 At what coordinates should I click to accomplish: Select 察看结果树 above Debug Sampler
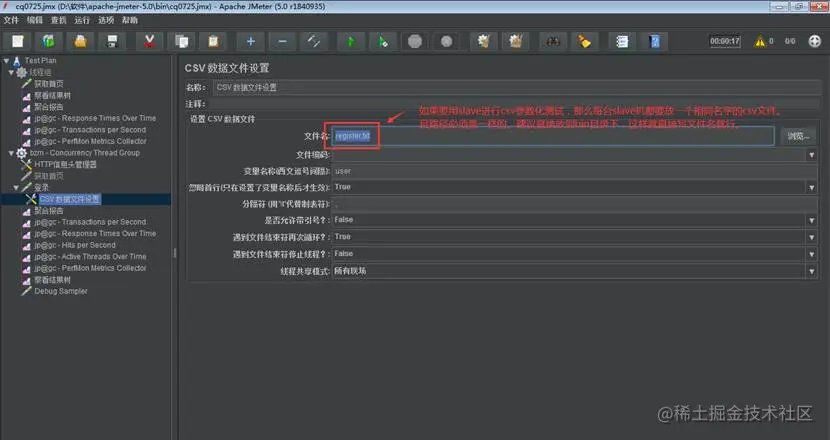pos(52,280)
